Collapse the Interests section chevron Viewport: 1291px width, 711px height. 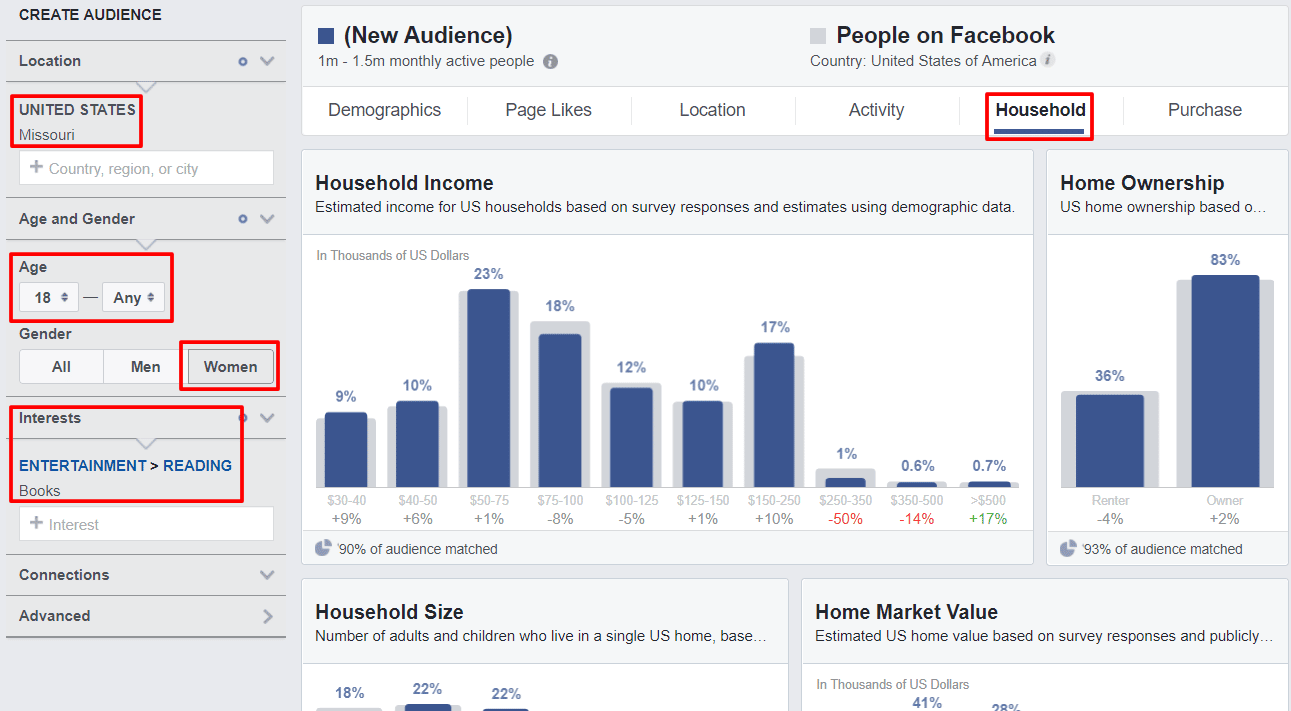[267, 418]
